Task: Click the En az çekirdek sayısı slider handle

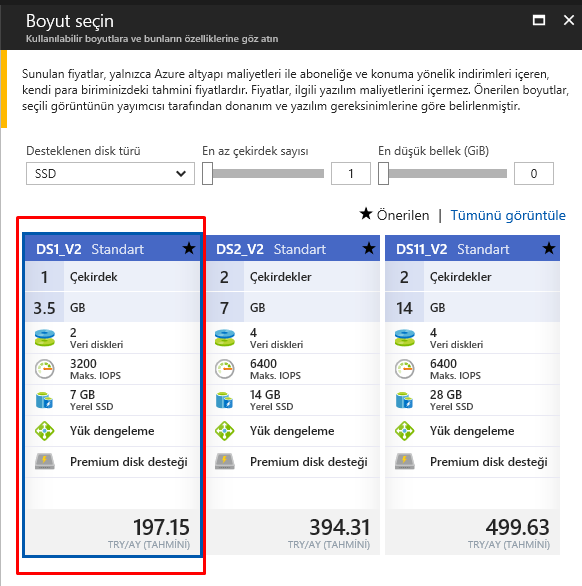Action: (207, 173)
